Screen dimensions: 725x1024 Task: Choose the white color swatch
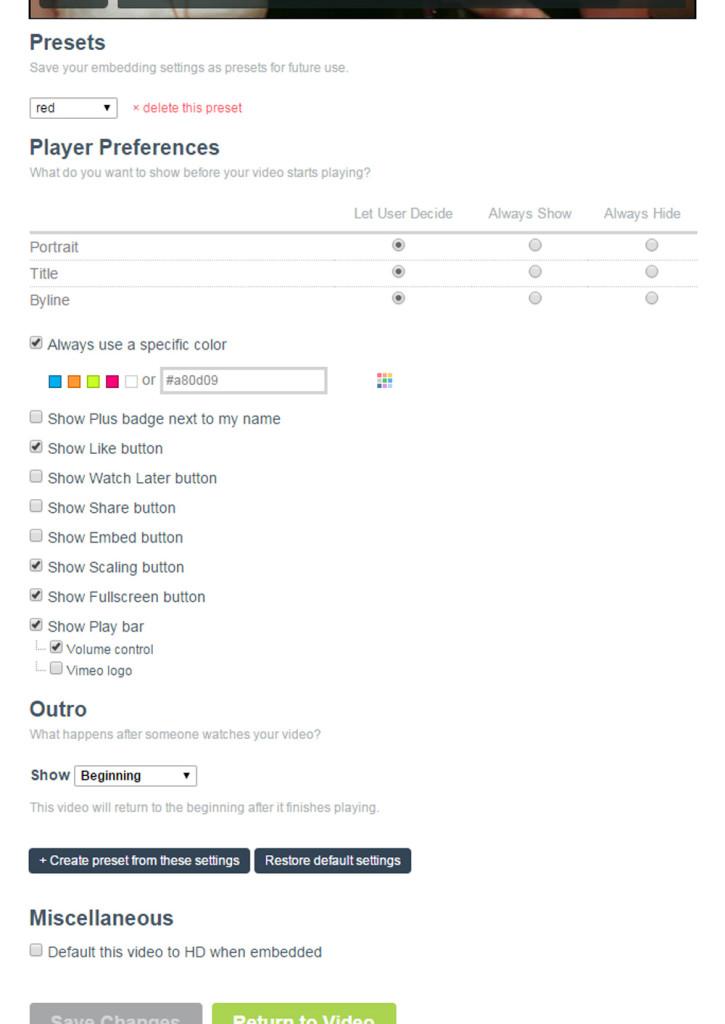pyautogui.click(x=131, y=381)
